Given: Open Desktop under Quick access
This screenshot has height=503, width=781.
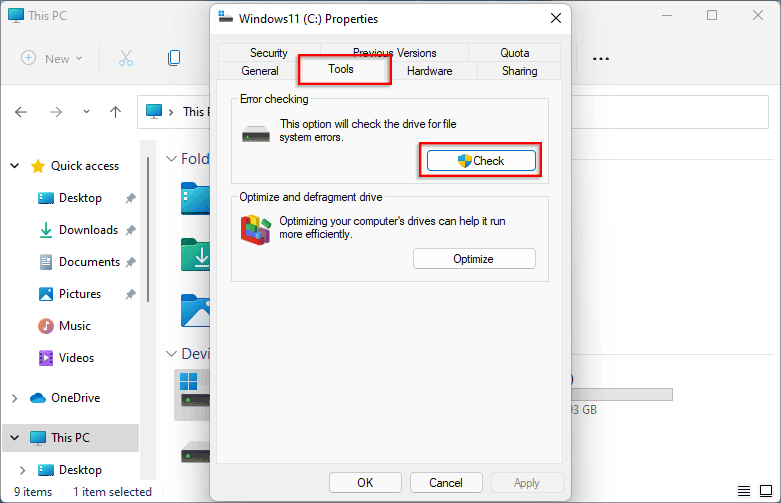Looking at the screenshot, I should (80, 198).
